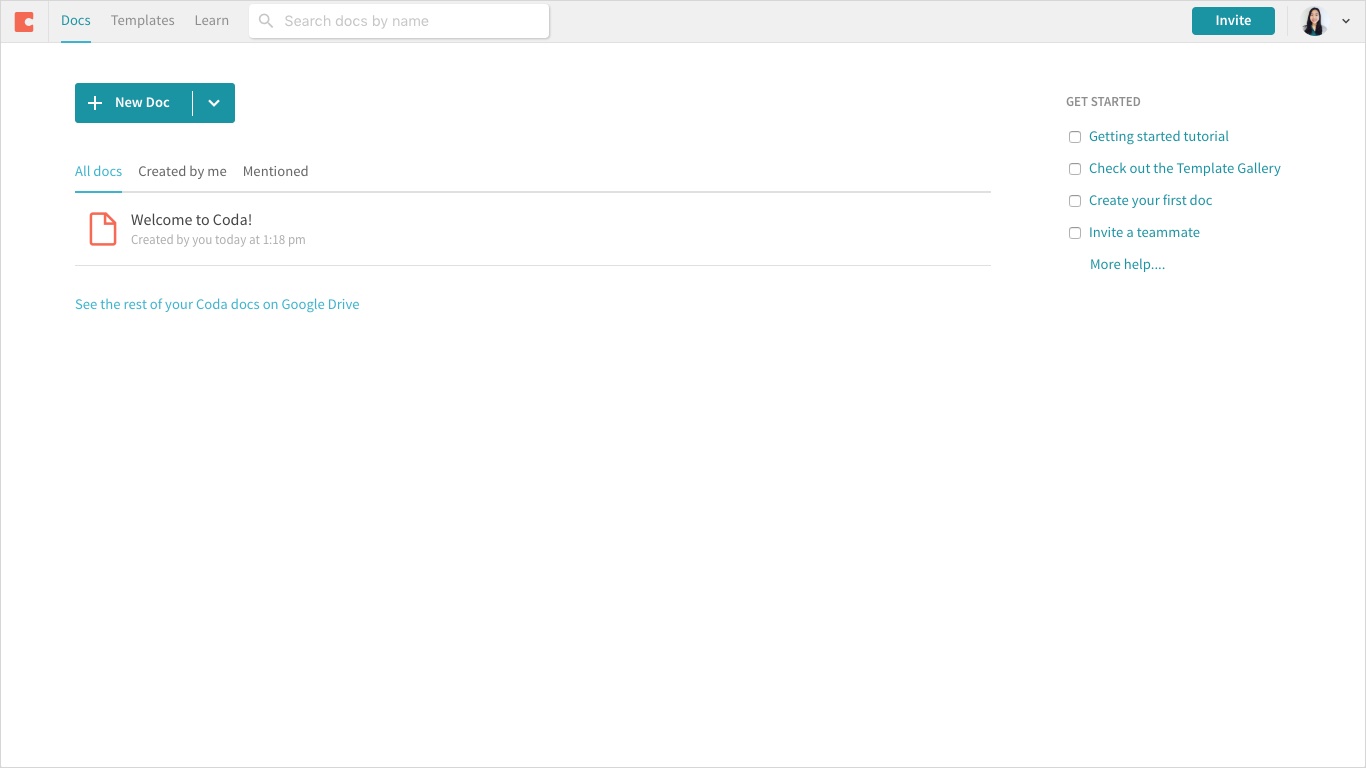
Task: Go to the Docs tab
Action: [x=76, y=20]
